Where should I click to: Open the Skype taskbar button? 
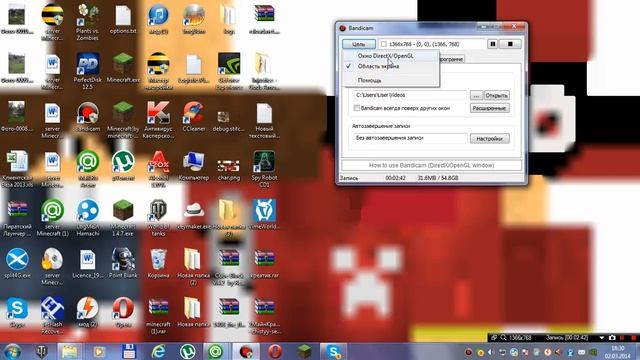tap(333, 351)
